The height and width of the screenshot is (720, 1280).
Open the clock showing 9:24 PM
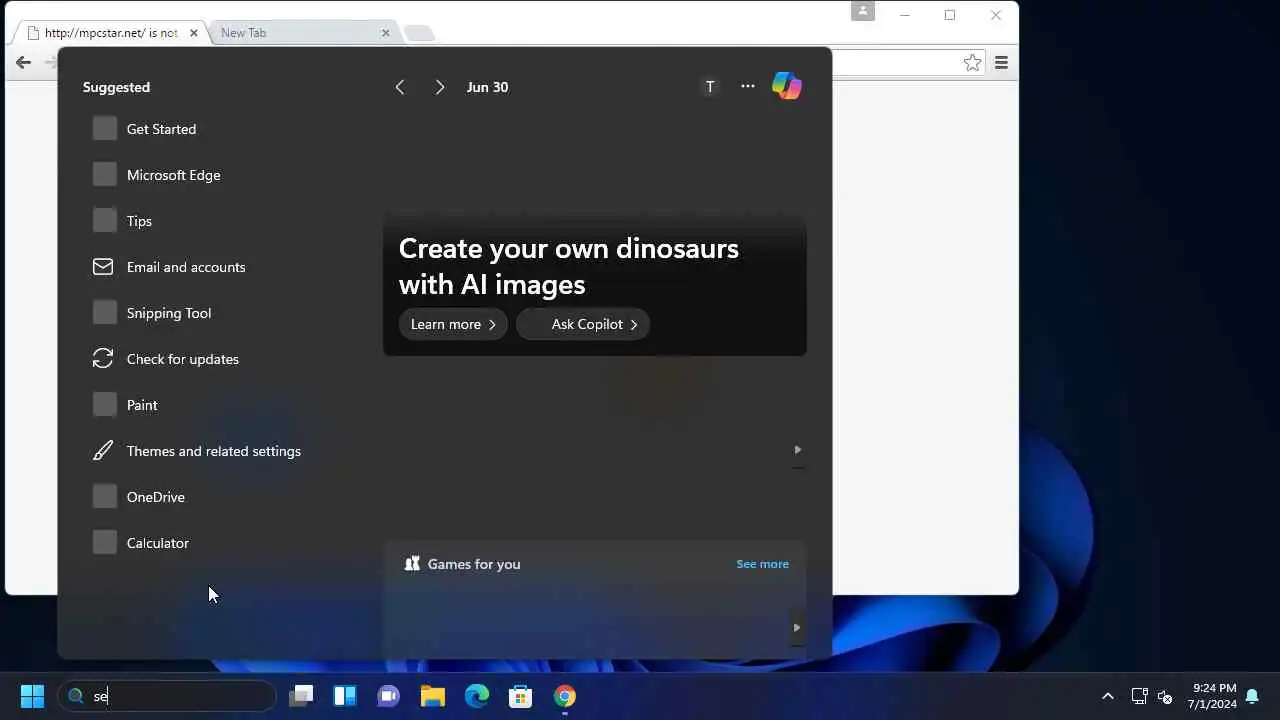(x=1214, y=696)
